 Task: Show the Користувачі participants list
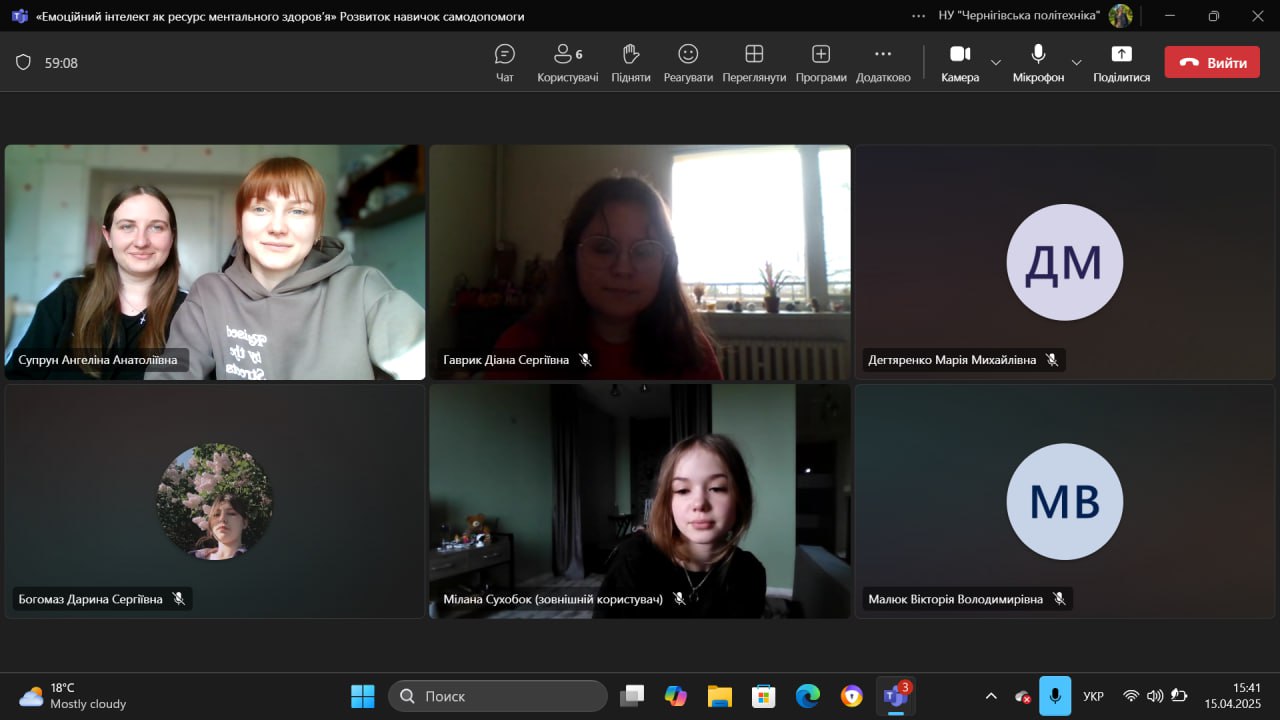coord(567,62)
